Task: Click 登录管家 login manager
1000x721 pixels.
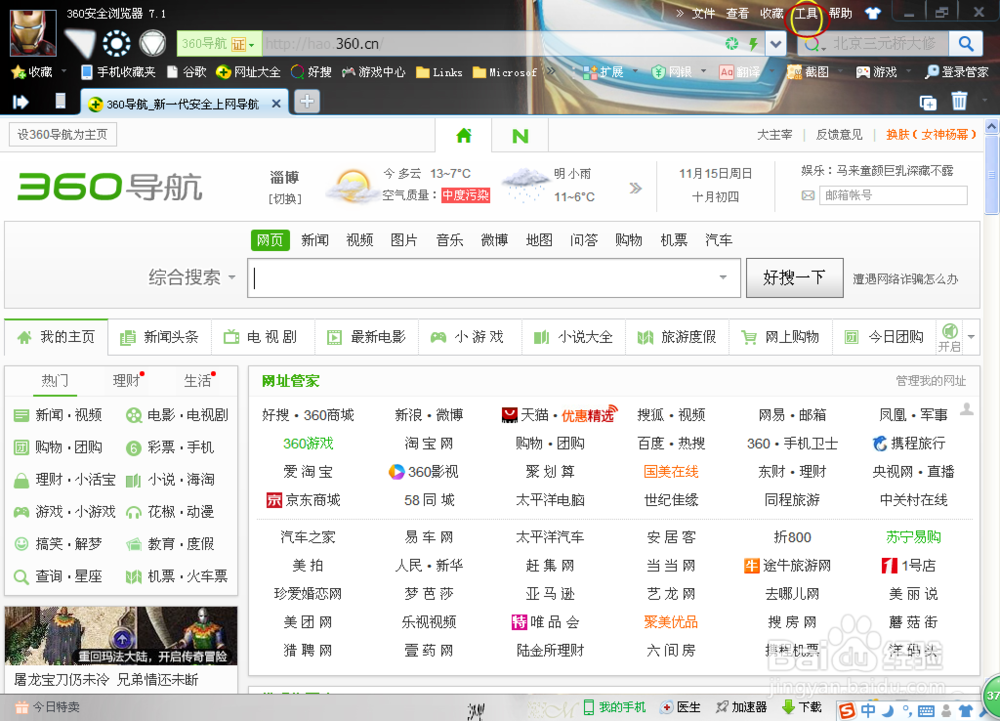Action: pyautogui.click(x=957, y=72)
